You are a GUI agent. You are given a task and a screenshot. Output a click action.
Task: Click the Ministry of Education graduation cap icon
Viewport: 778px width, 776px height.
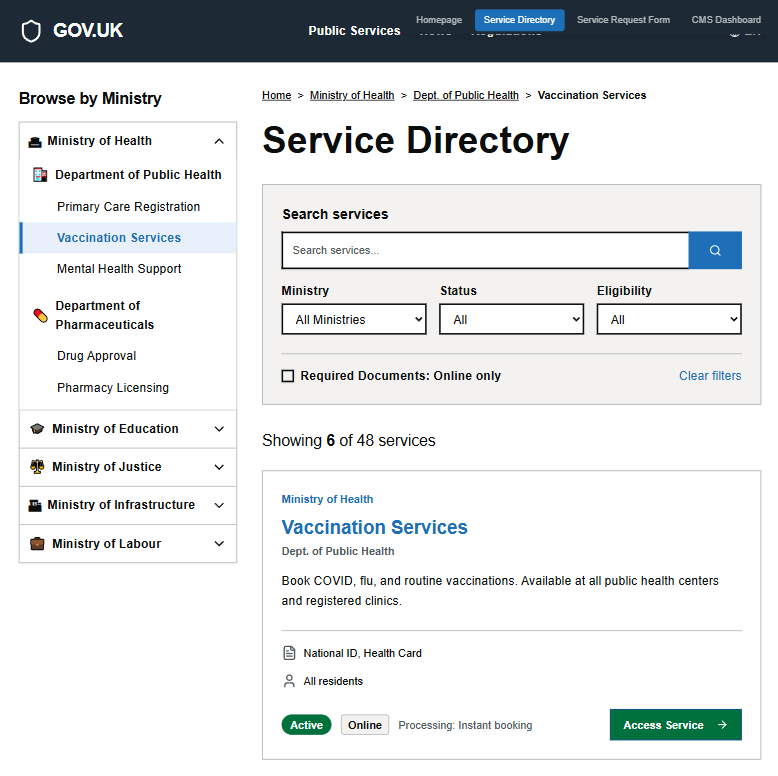click(x=37, y=429)
